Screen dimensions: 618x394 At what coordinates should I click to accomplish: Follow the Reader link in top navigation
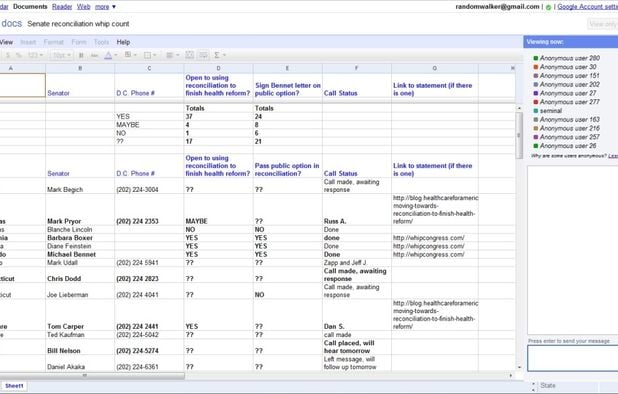pyautogui.click(x=62, y=7)
